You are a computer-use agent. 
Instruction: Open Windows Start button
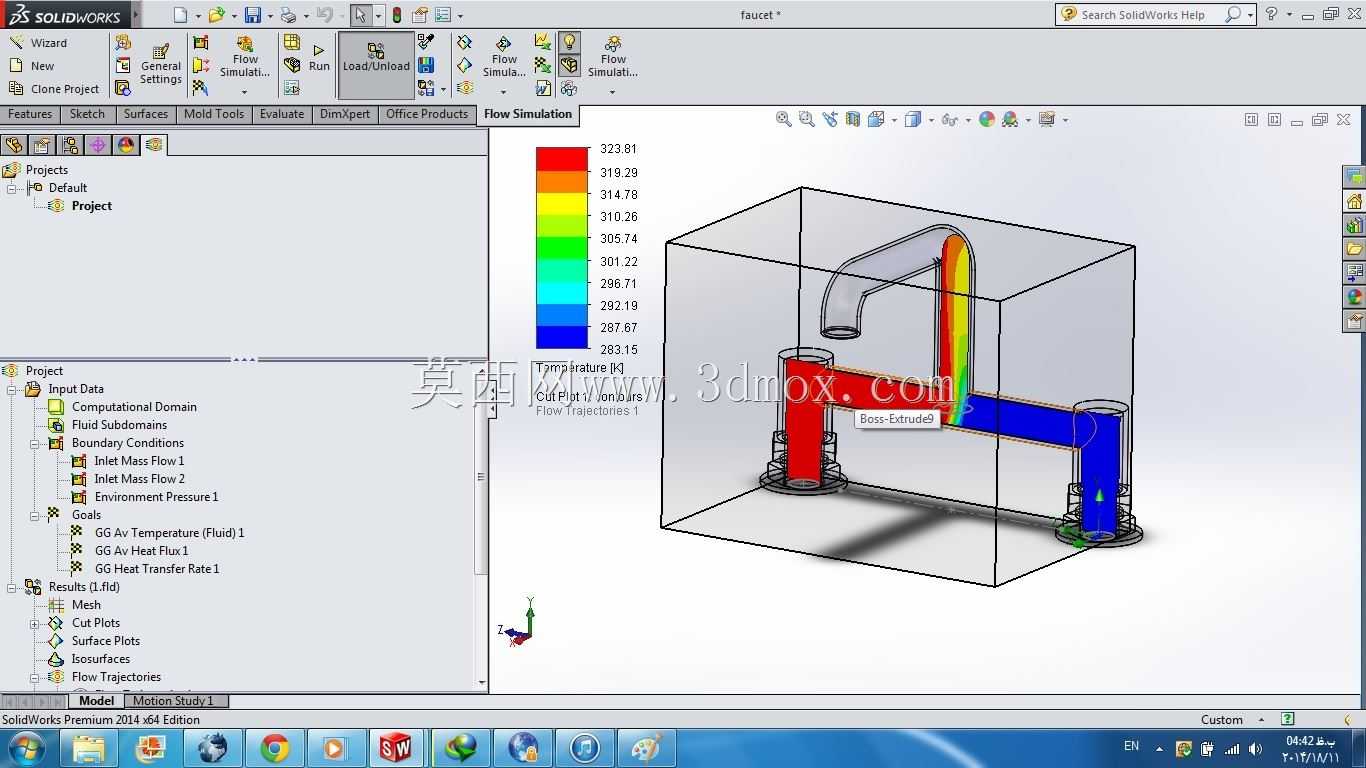pos(25,747)
